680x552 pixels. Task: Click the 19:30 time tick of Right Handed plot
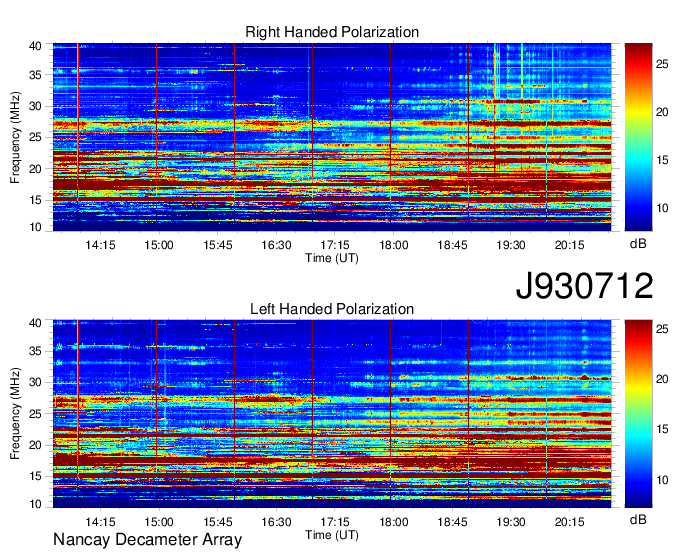[x=511, y=245]
